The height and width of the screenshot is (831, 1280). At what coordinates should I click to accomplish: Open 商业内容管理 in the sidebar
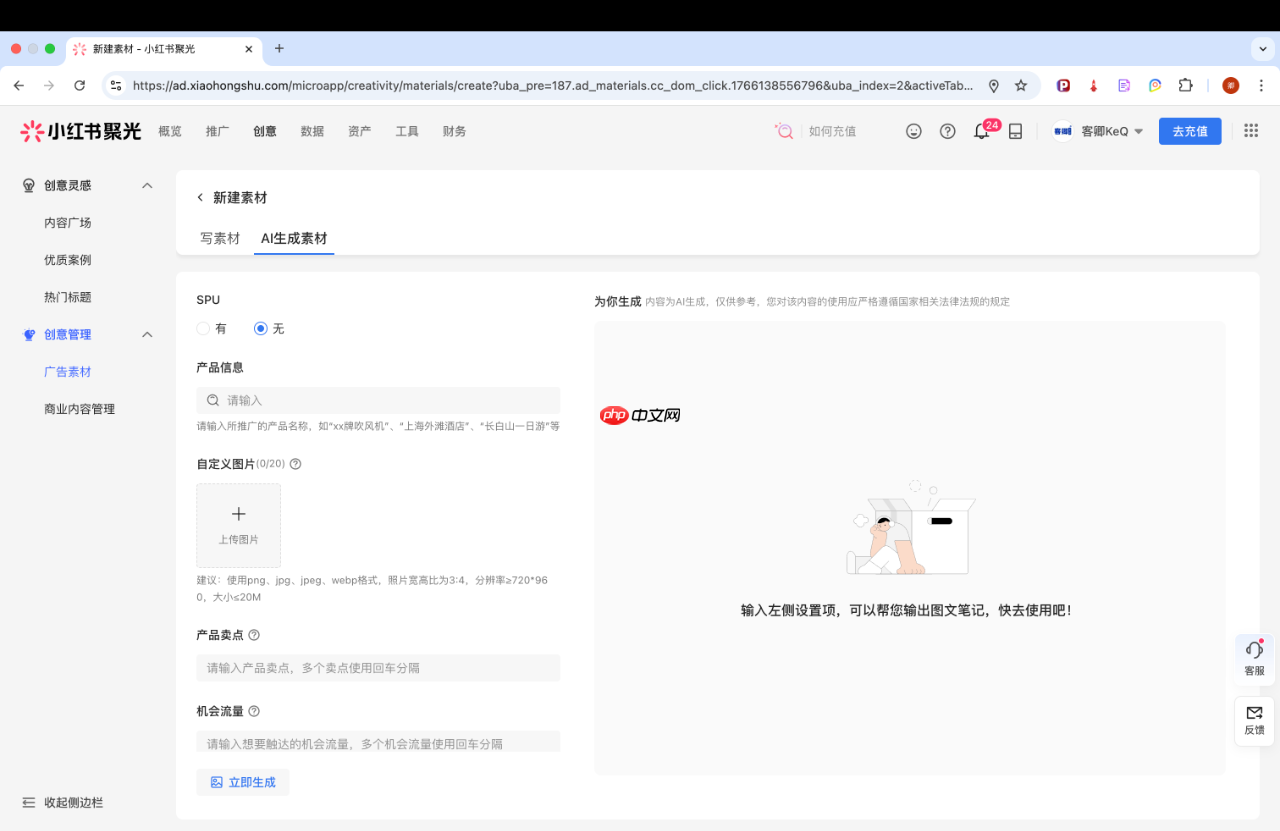click(x=80, y=409)
